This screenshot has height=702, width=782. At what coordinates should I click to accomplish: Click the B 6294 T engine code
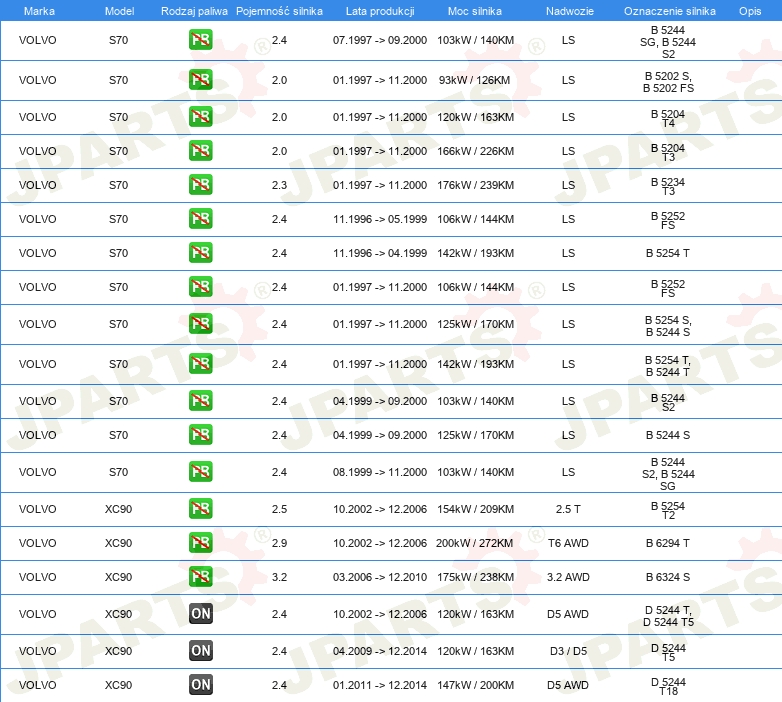click(x=668, y=543)
